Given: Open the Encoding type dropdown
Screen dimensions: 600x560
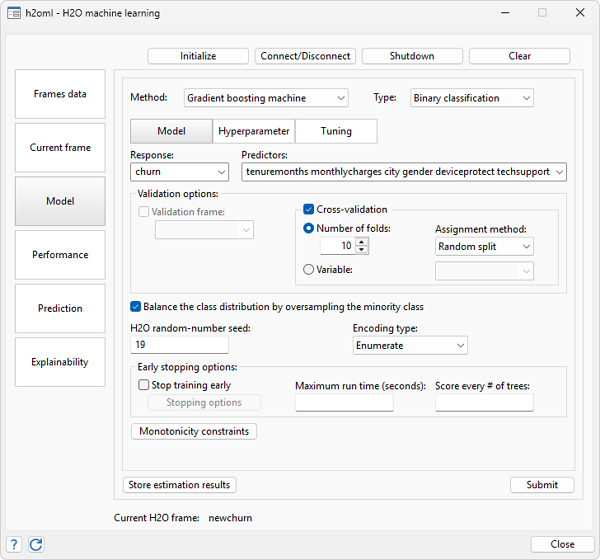Looking at the screenshot, I should (410, 345).
